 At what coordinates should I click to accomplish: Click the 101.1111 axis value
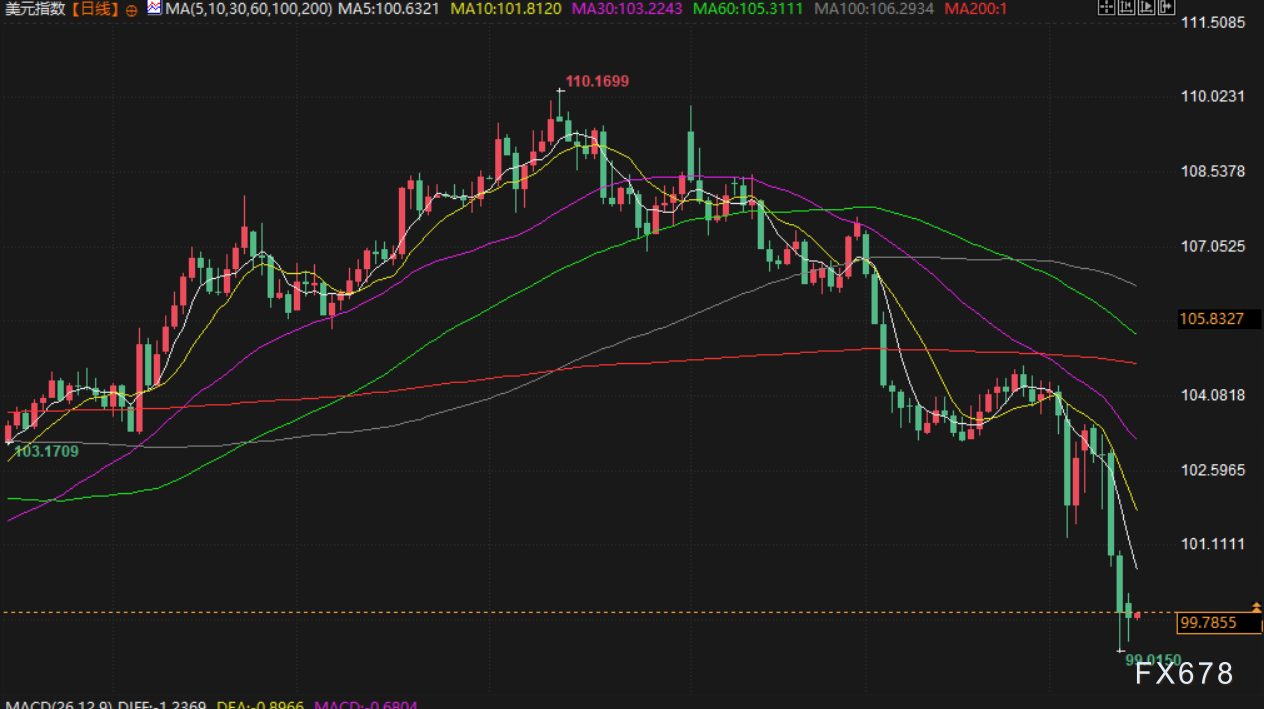tap(1213, 544)
